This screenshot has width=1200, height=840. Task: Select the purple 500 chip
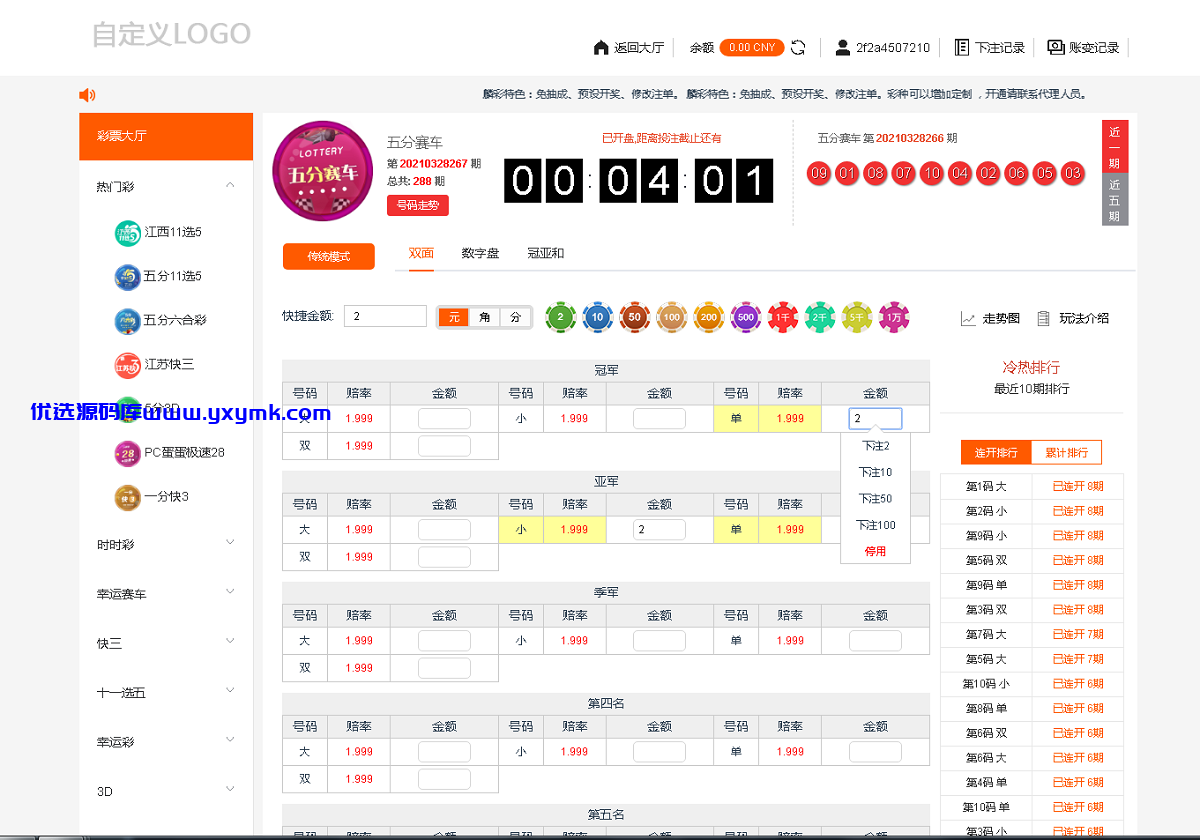click(x=746, y=317)
